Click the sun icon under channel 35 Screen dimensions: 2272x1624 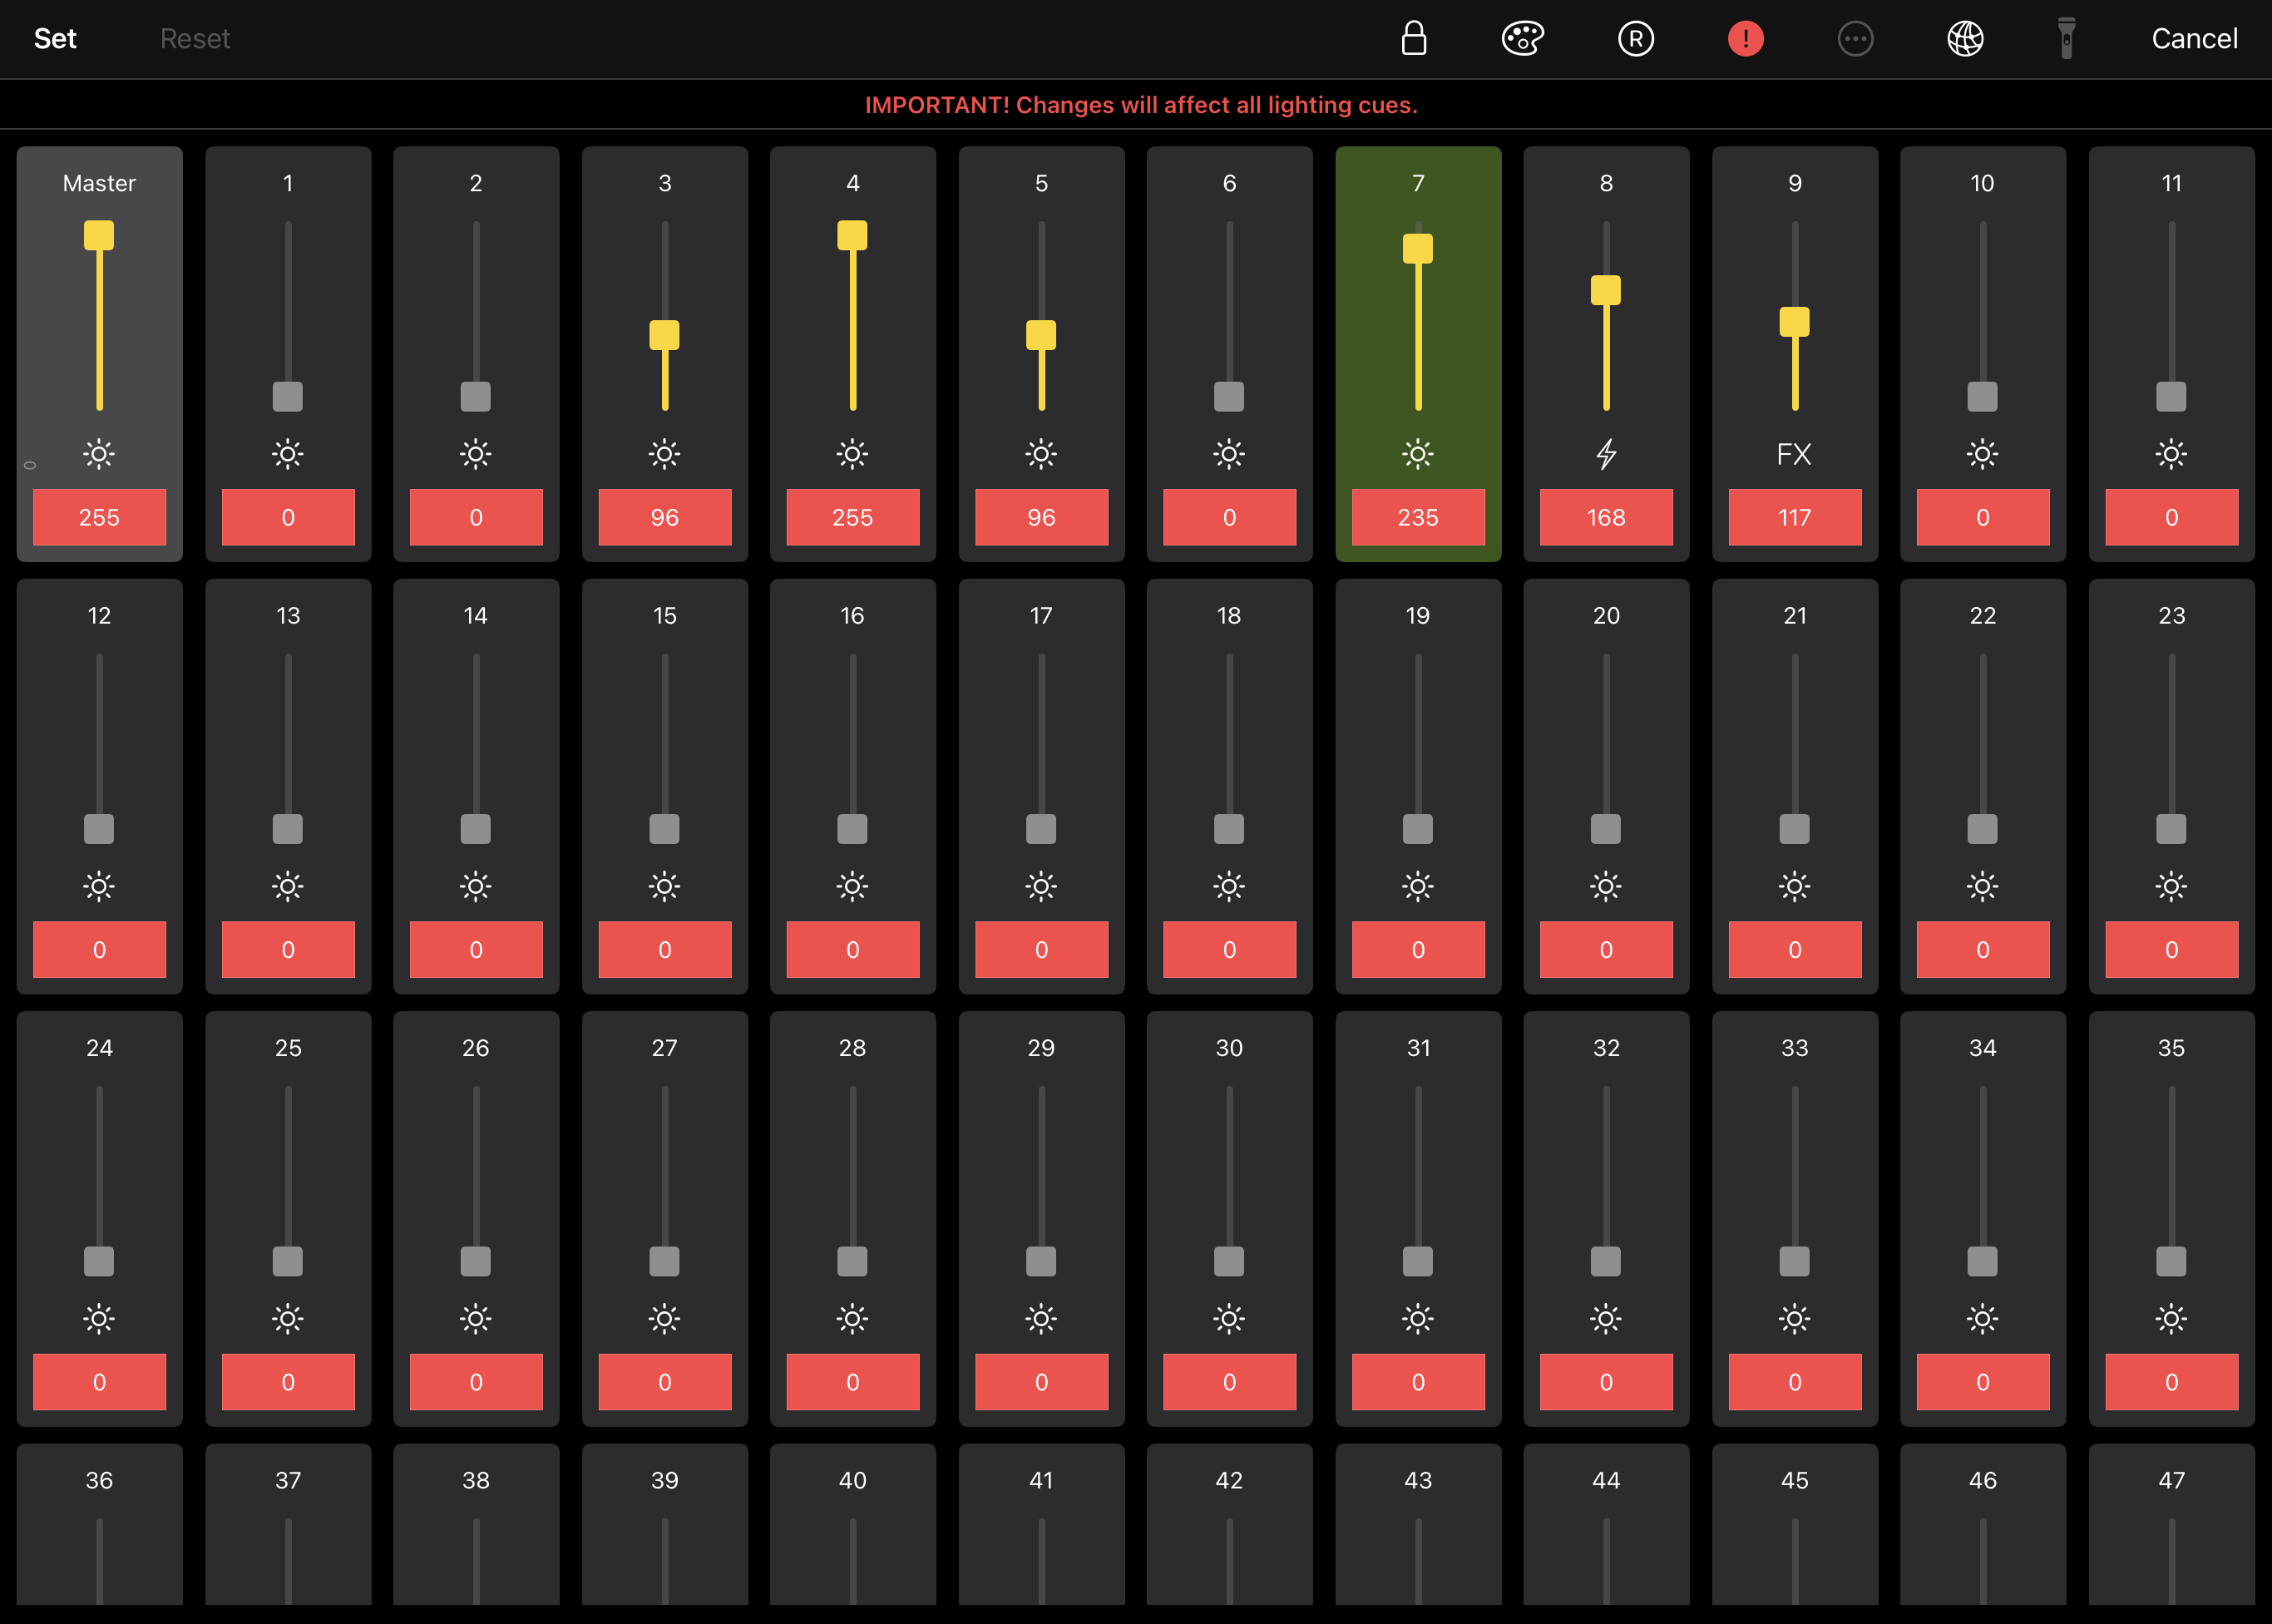pos(2171,1318)
